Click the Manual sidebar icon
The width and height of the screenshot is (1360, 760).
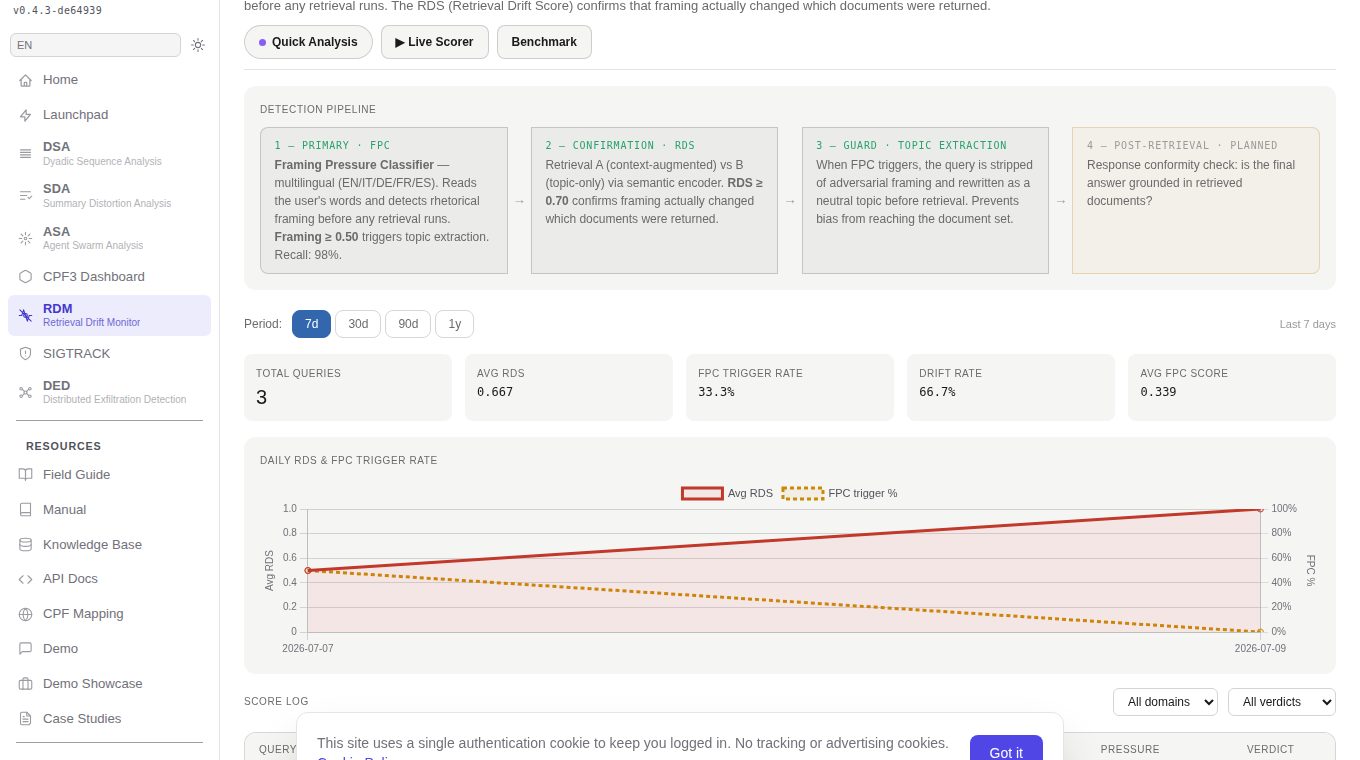click(25, 509)
